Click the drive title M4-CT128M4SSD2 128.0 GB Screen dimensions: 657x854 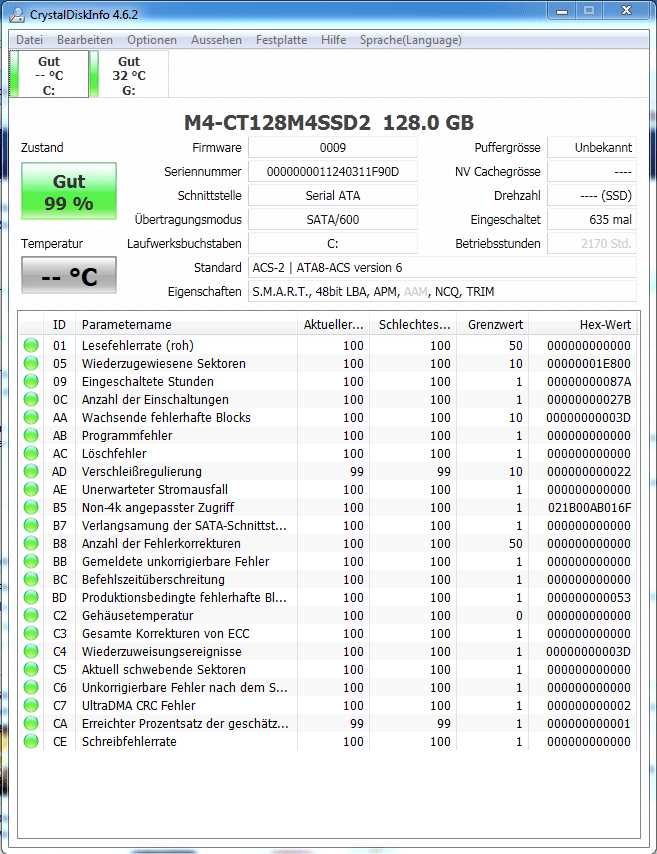coord(328,123)
